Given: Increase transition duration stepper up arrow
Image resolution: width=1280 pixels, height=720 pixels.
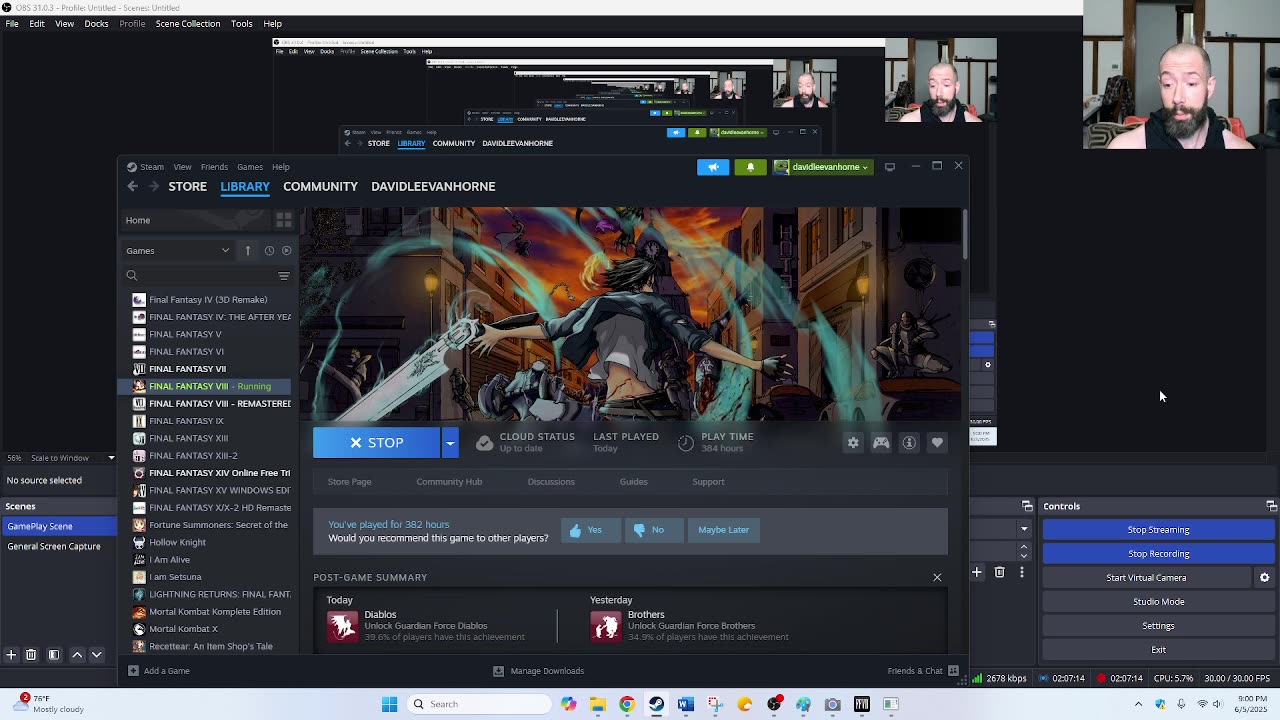Looking at the screenshot, I should tap(1024, 547).
